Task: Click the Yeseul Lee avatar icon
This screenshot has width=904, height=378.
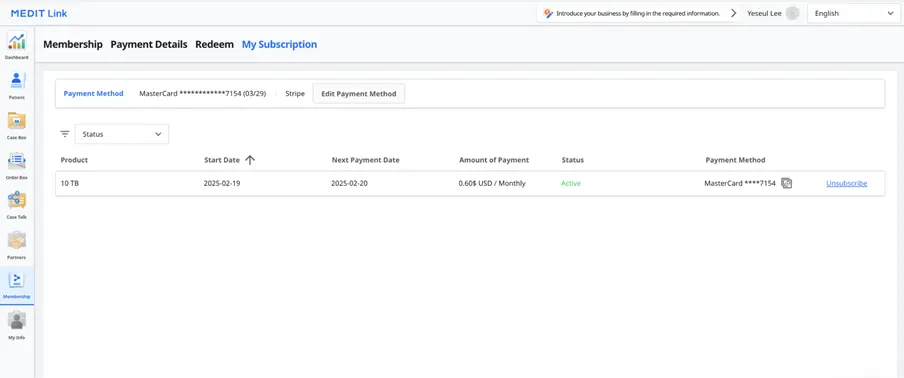Action: coord(792,13)
